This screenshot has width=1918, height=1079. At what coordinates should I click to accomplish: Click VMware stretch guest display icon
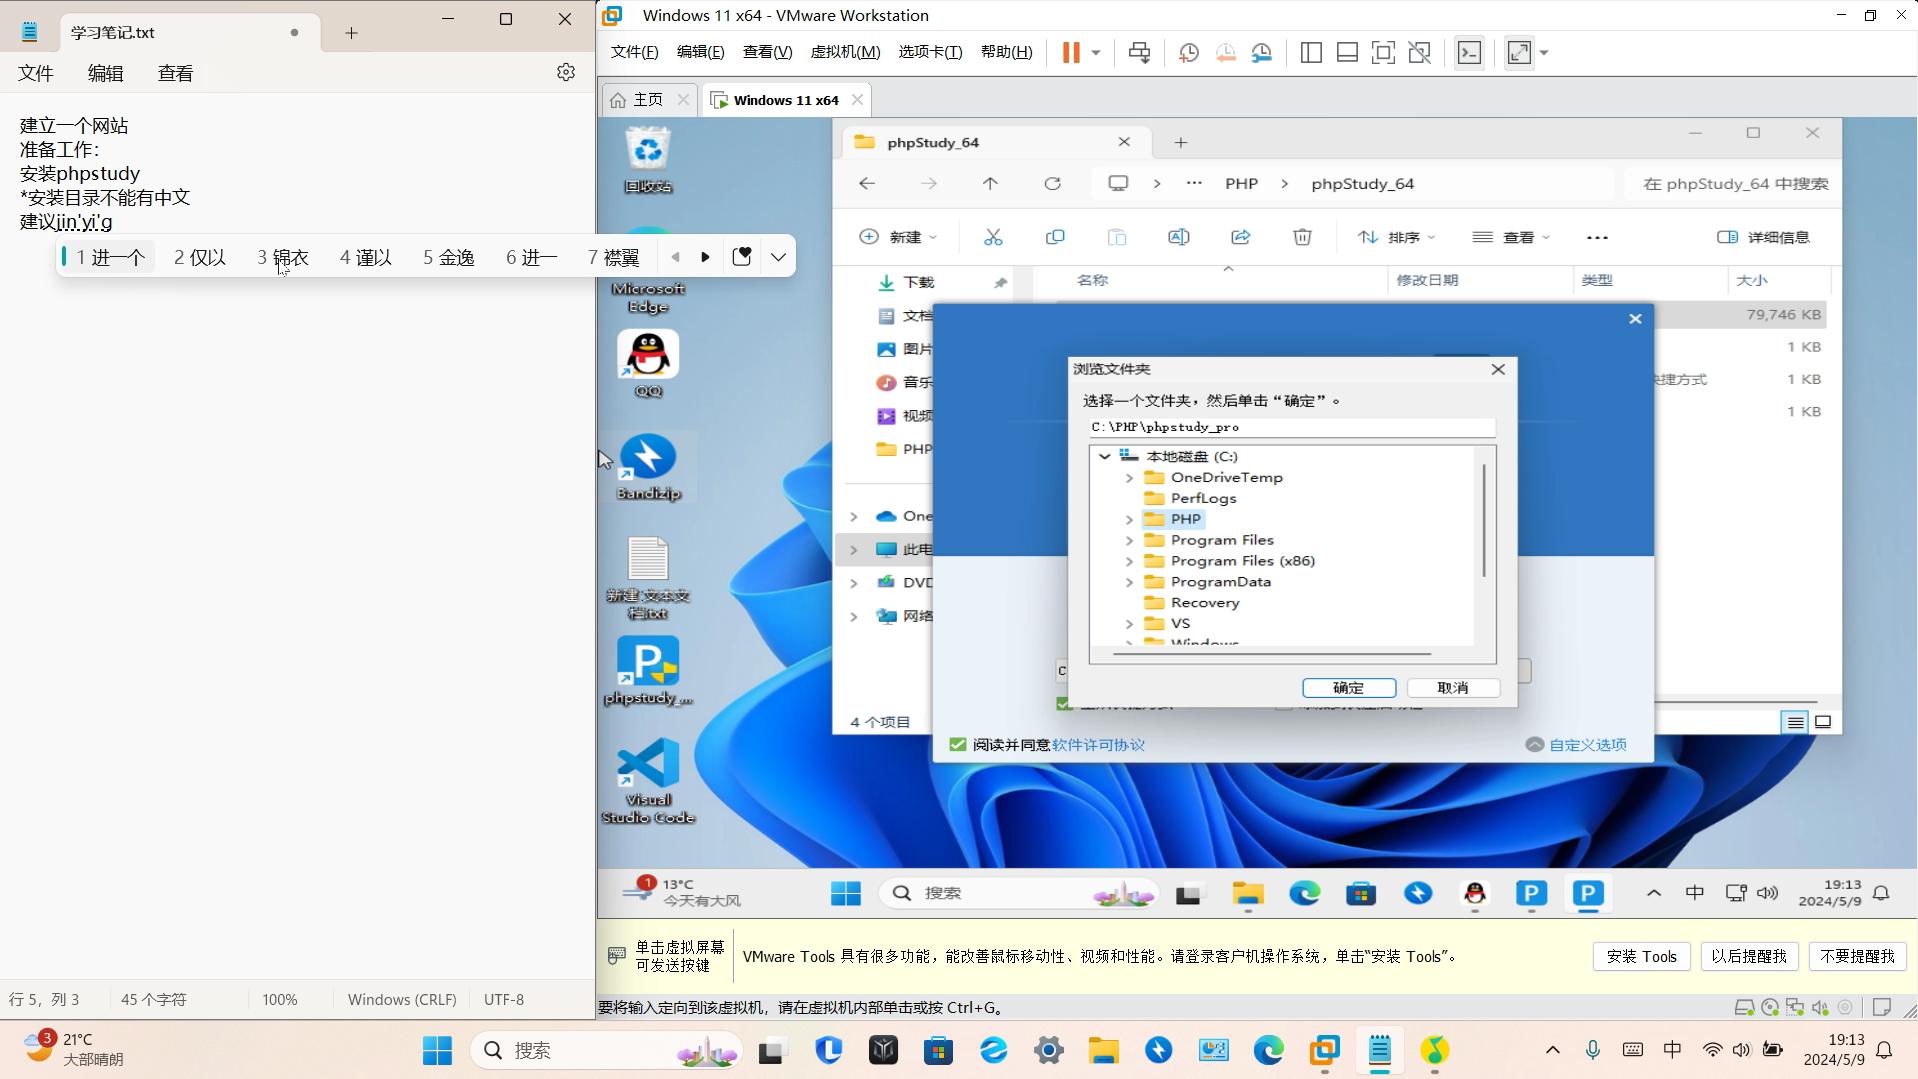coord(1519,52)
